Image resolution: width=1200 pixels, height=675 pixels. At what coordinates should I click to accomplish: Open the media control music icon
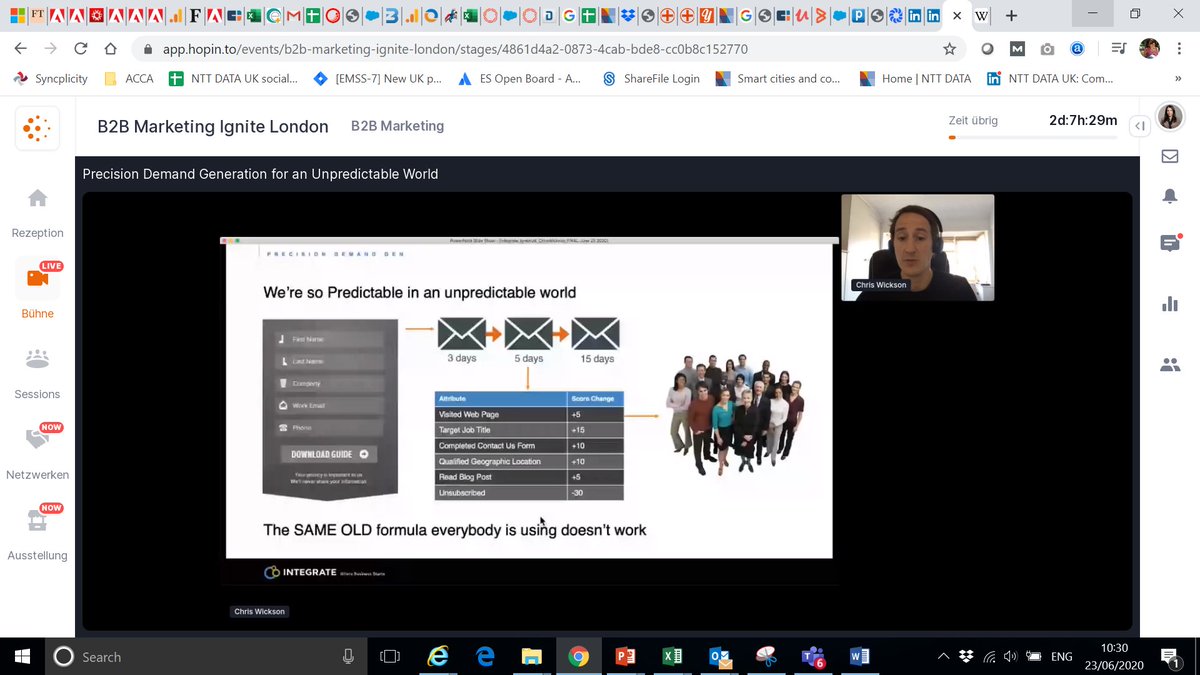[1119, 49]
